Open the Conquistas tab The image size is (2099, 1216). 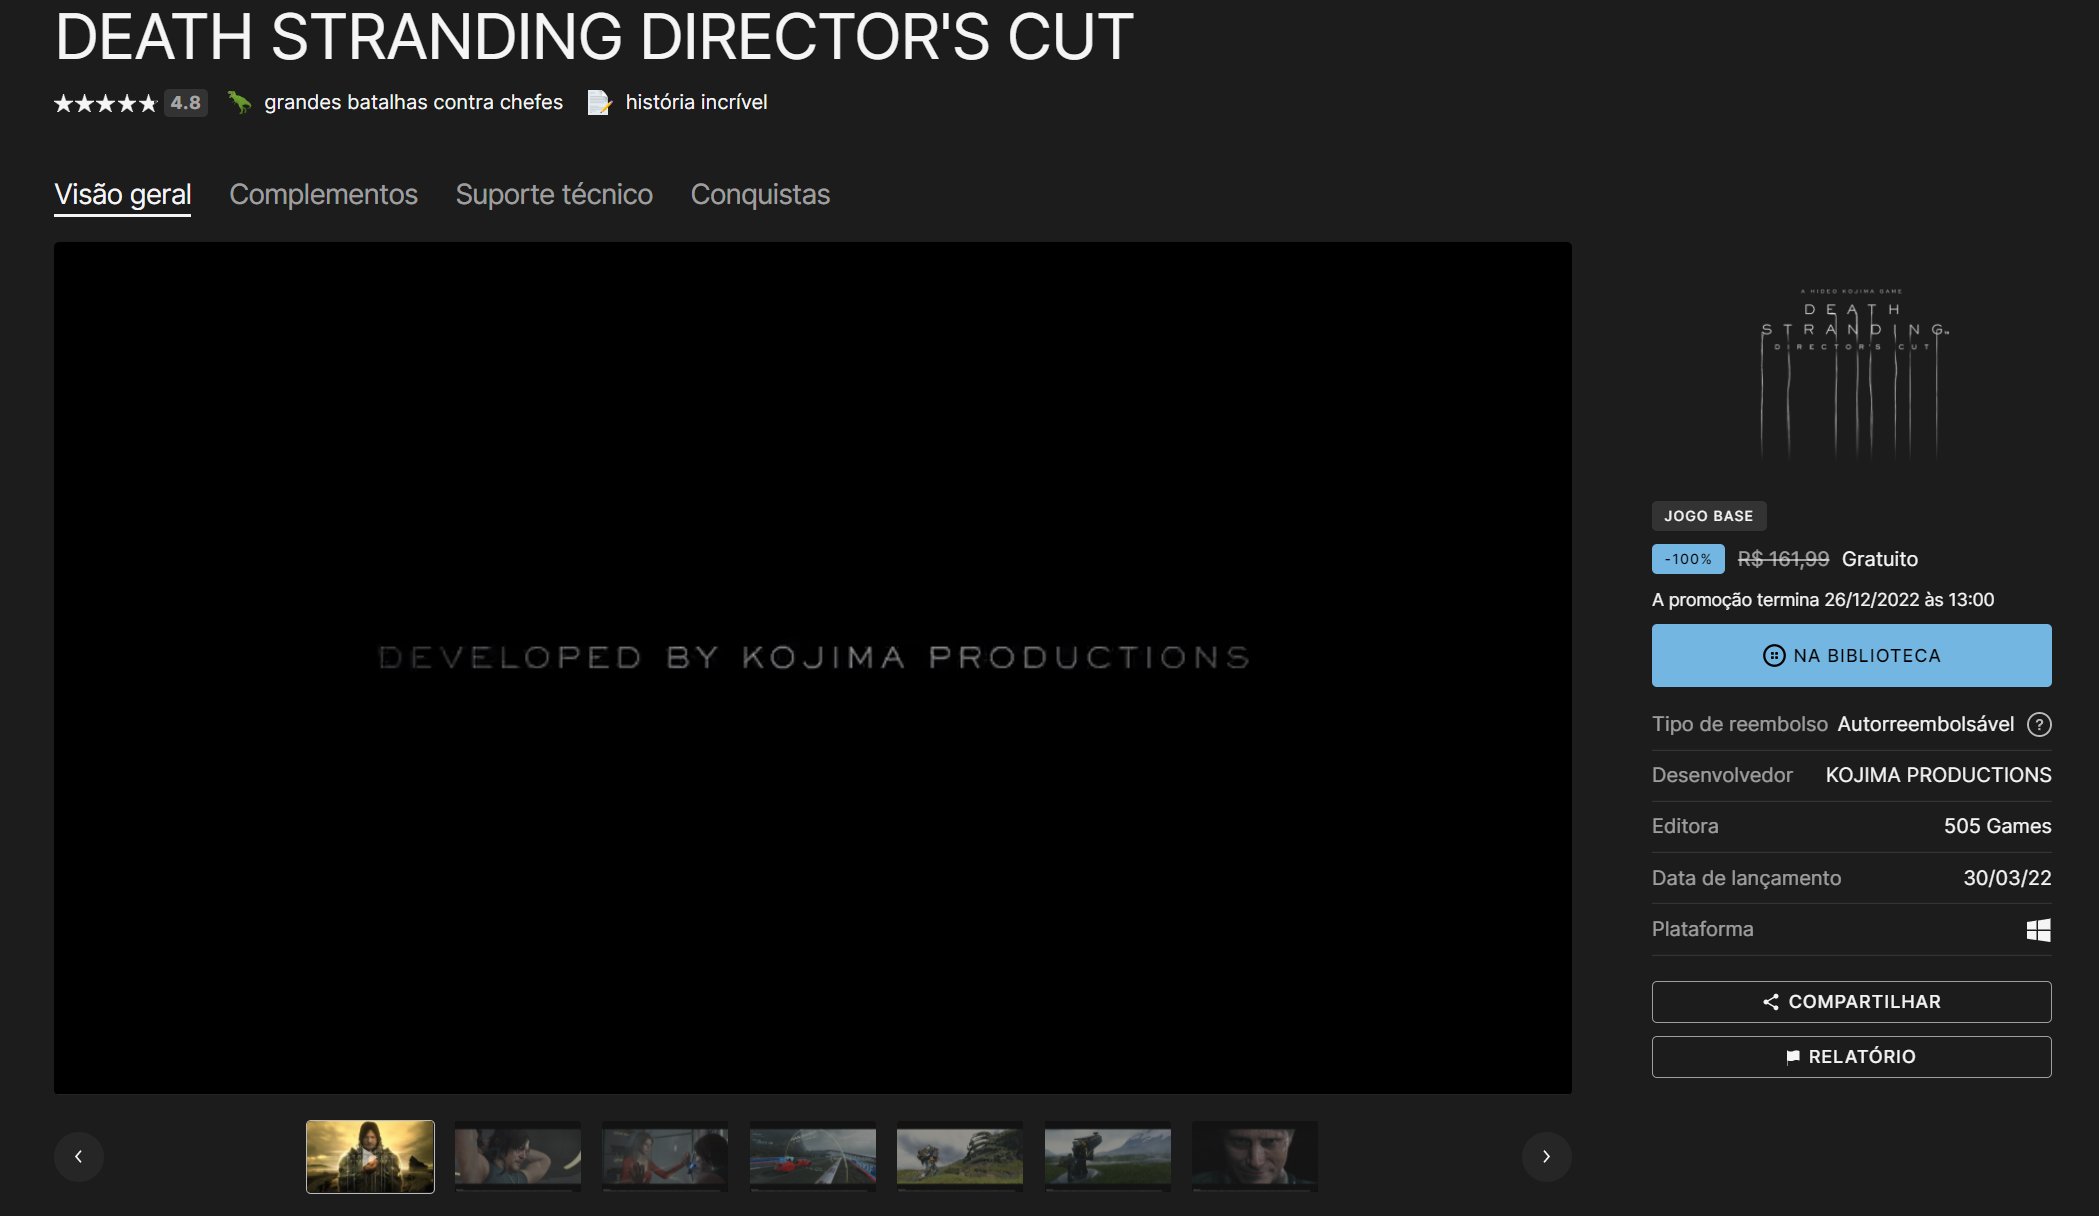tap(760, 194)
